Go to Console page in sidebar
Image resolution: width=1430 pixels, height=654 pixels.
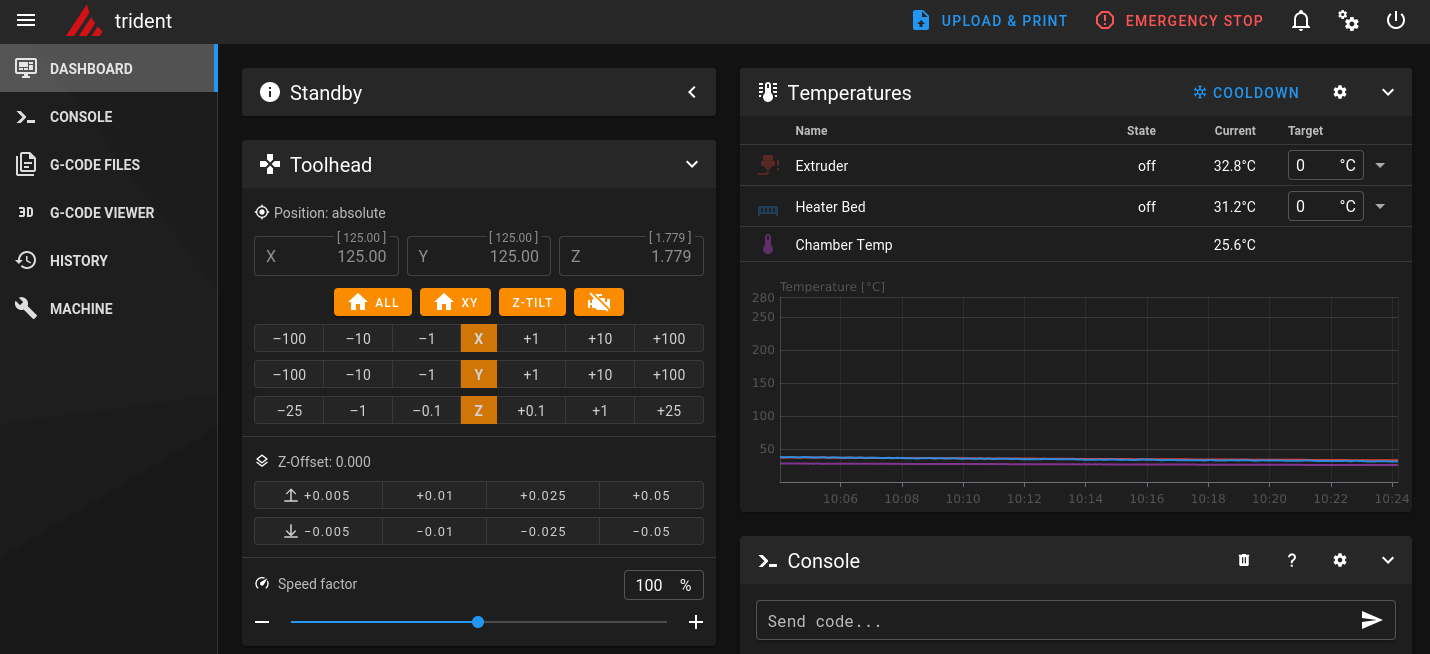[108, 117]
